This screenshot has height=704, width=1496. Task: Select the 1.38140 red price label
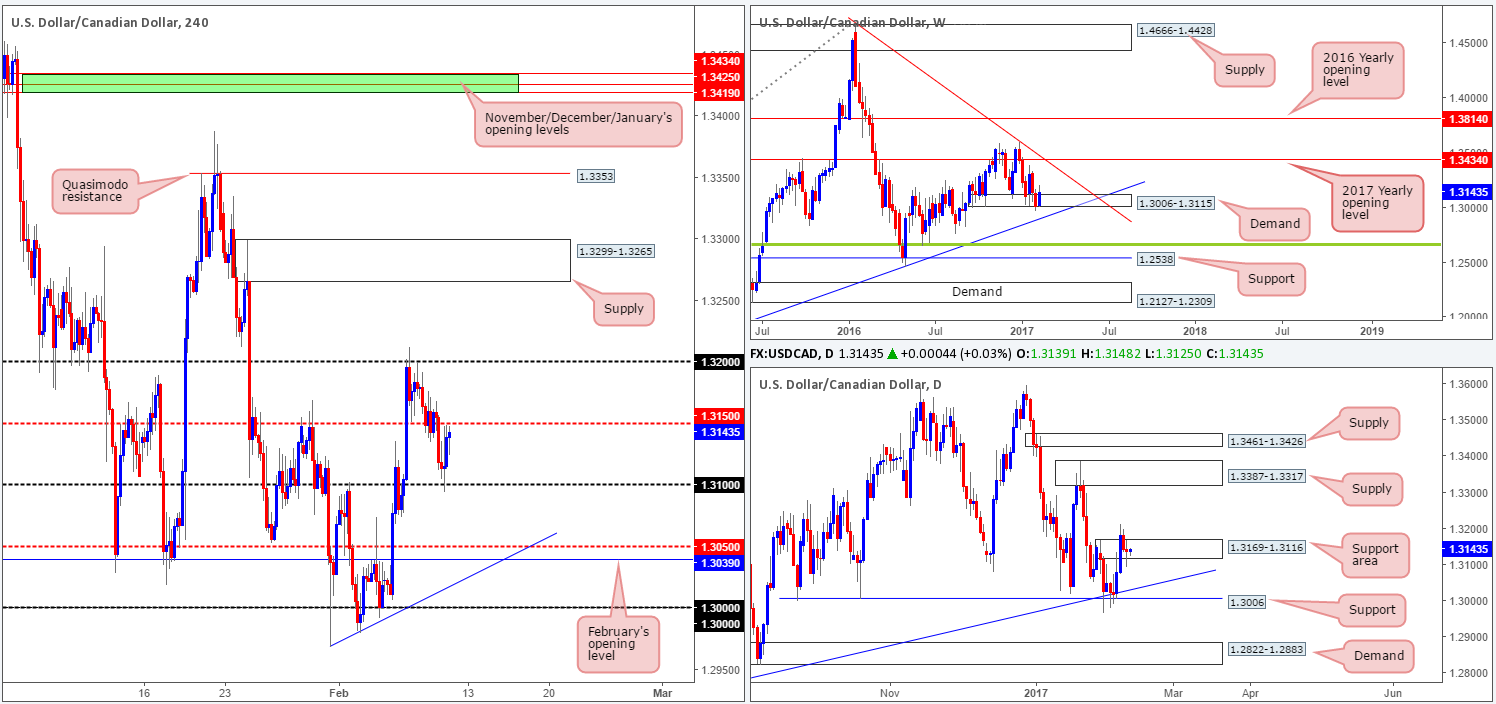click(1466, 118)
